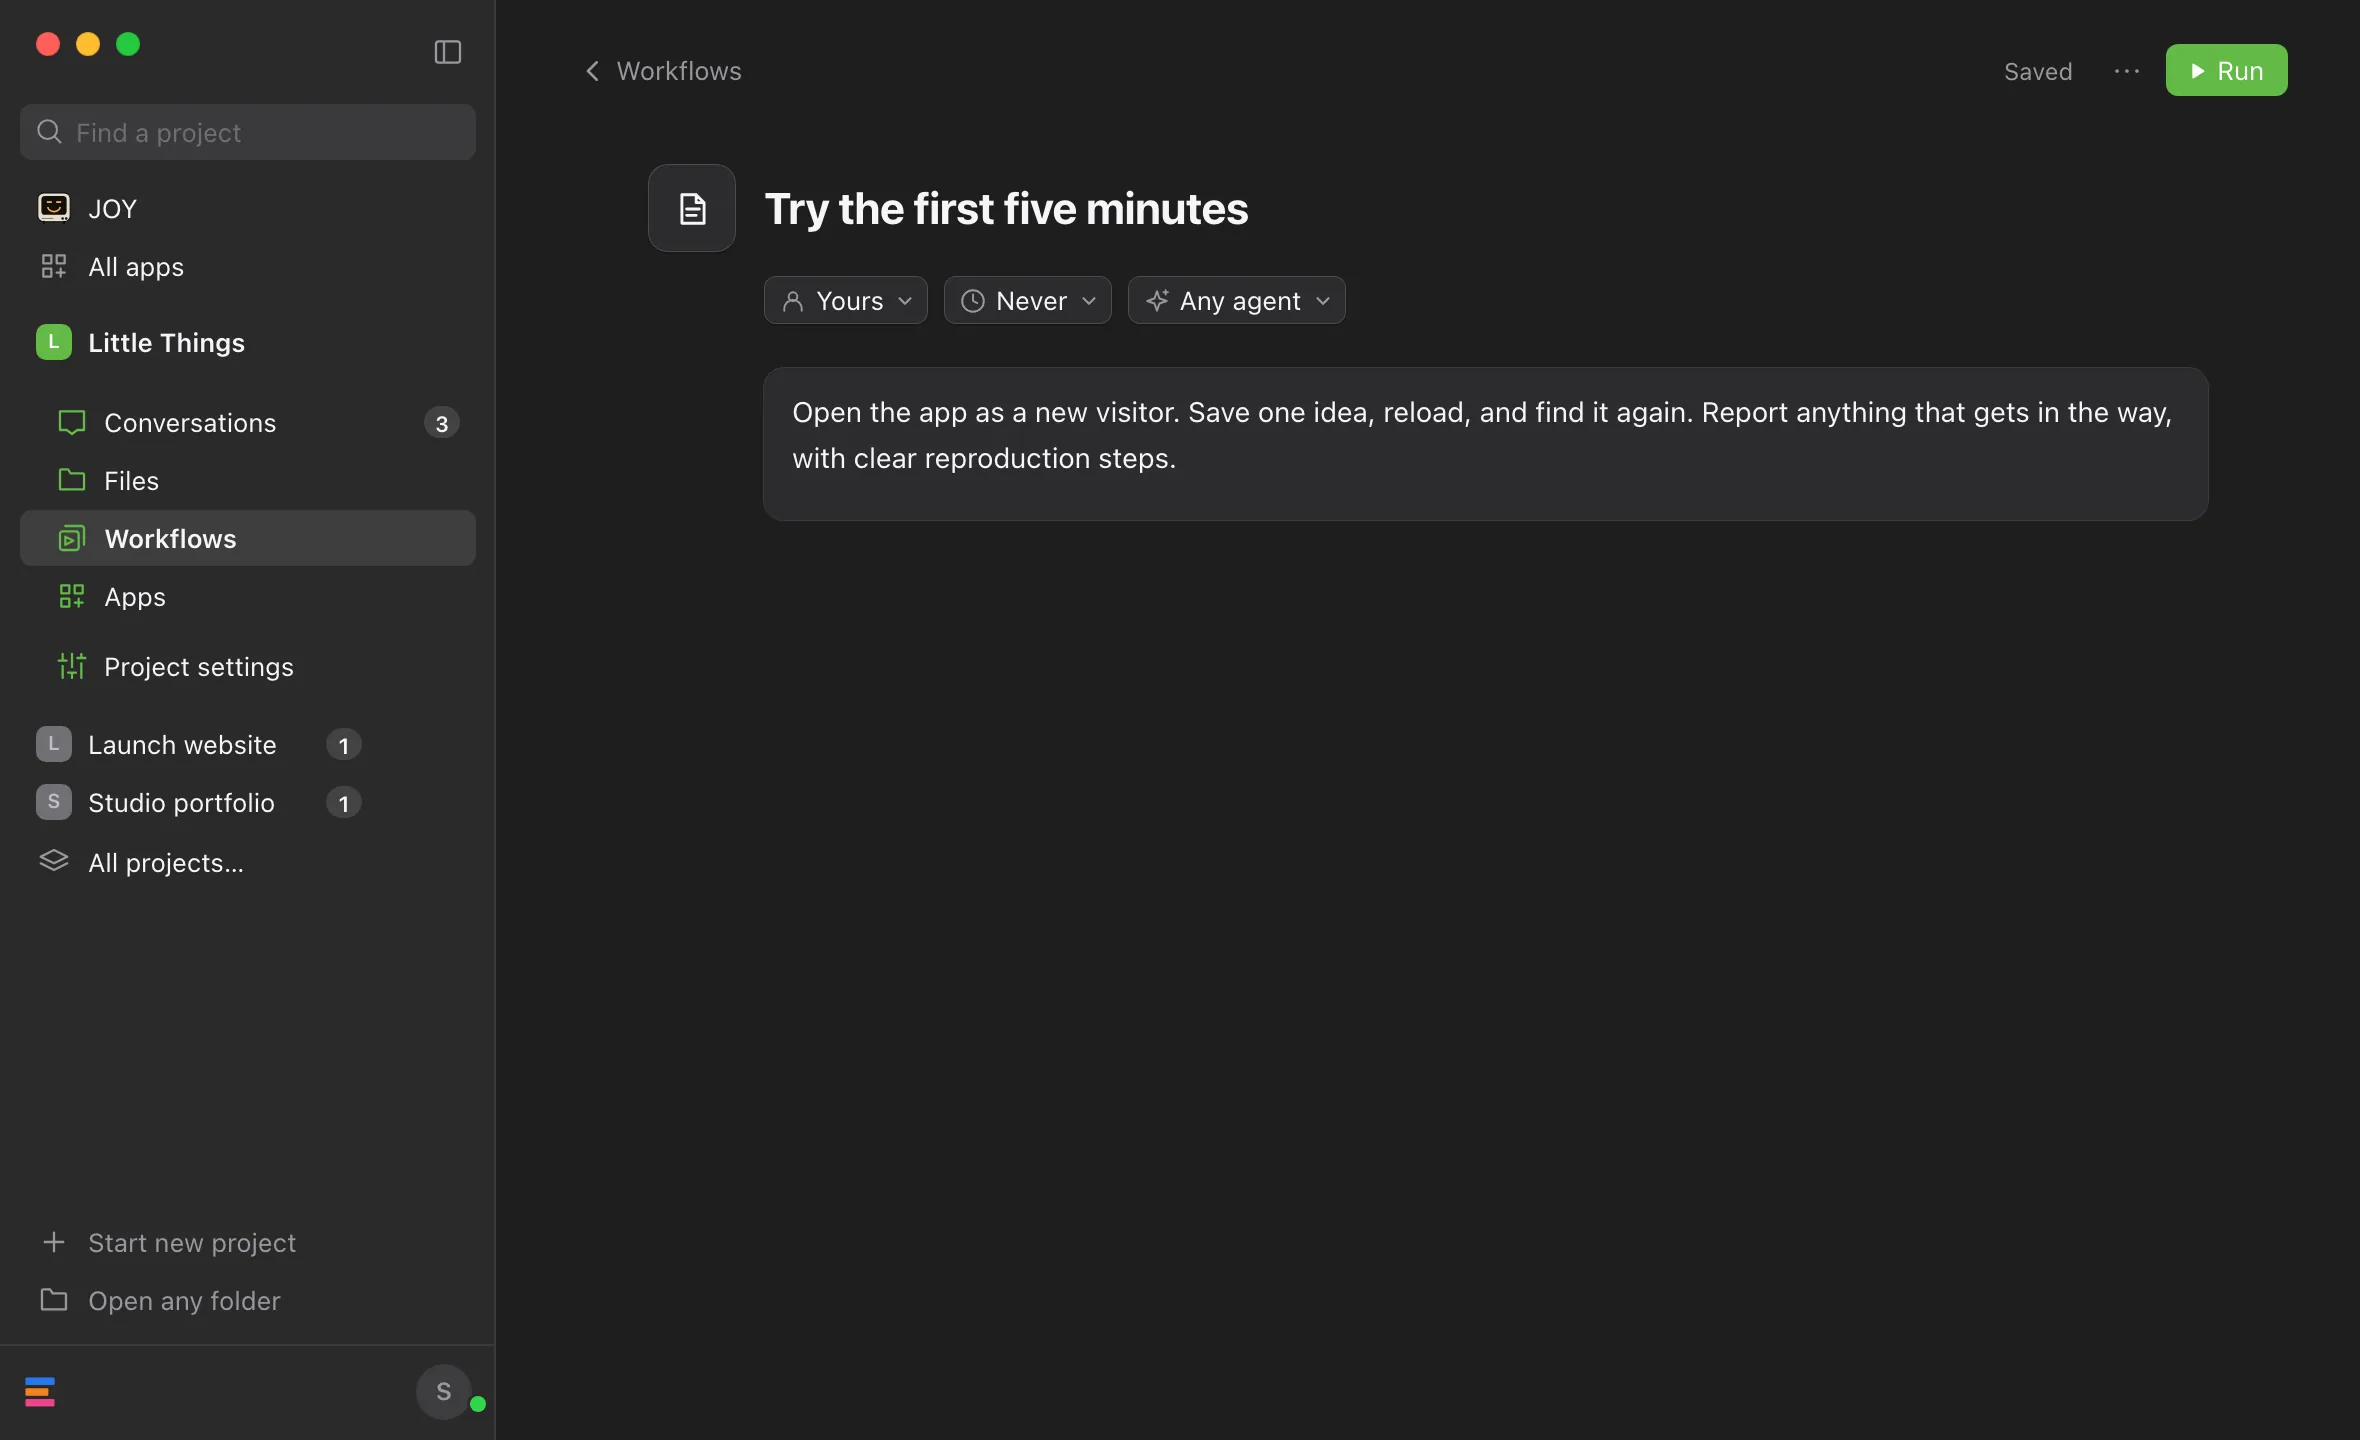Image resolution: width=2360 pixels, height=1440 pixels.
Task: Click the Little Things project badge
Action: click(54, 342)
